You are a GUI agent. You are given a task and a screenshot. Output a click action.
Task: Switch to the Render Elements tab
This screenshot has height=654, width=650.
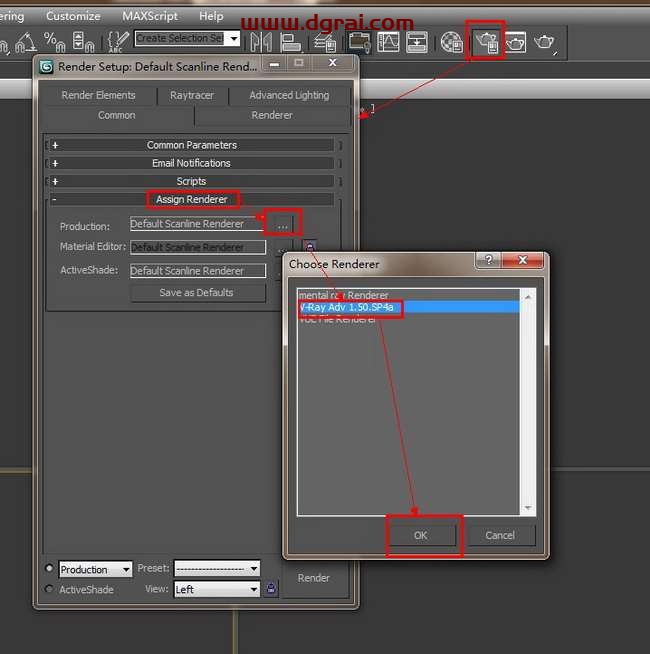[x=98, y=95]
